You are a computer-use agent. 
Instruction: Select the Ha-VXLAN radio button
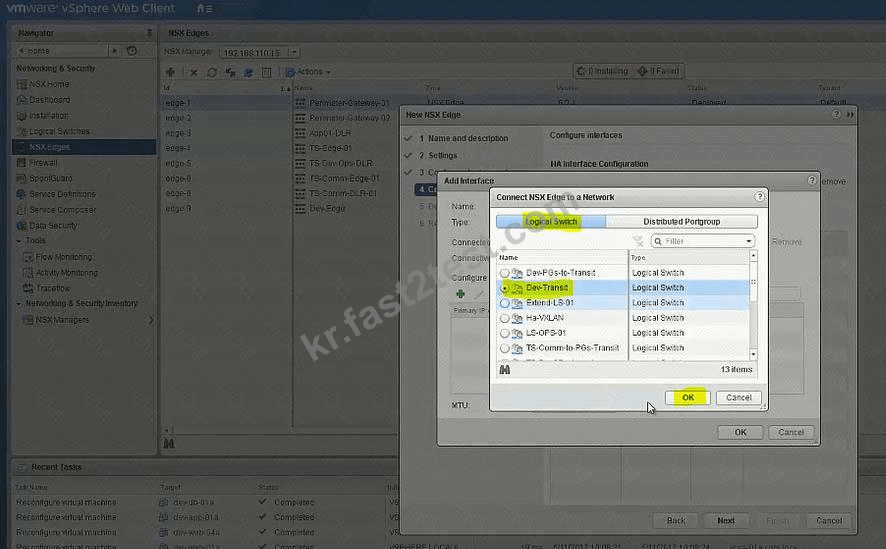[505, 319]
